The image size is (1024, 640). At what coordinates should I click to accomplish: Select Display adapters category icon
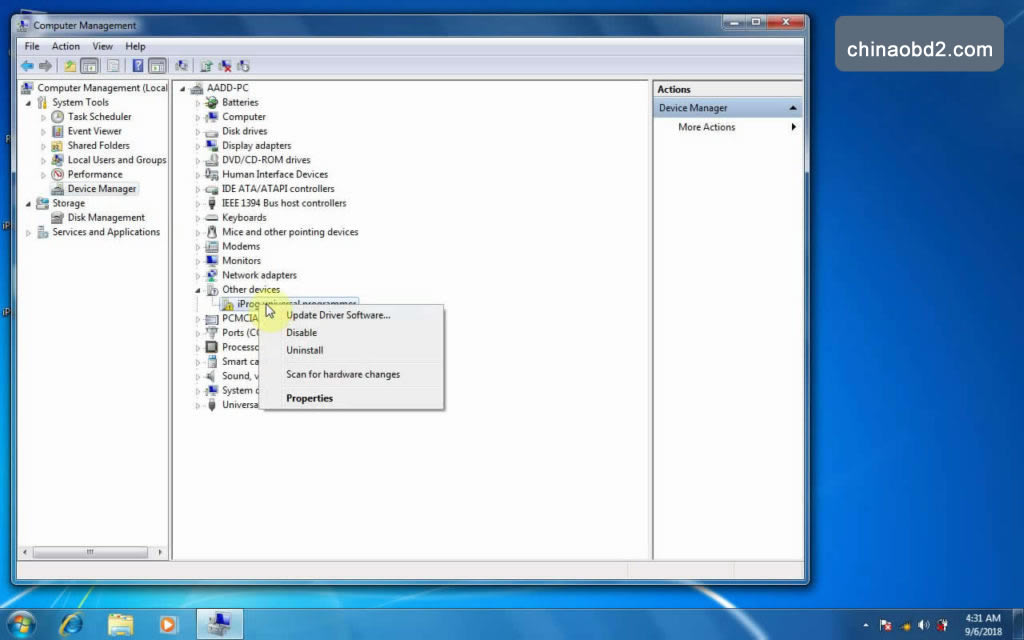tap(212, 145)
